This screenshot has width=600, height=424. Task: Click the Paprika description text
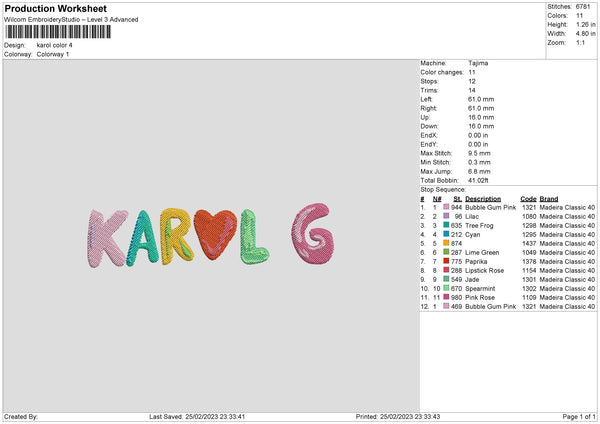(x=476, y=261)
